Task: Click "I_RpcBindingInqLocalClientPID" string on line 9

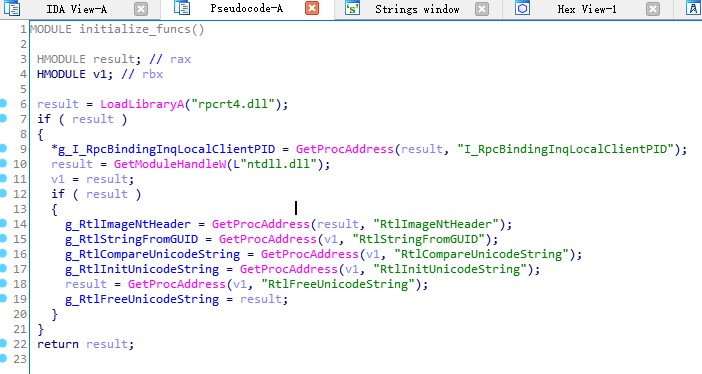Action: tap(566, 149)
